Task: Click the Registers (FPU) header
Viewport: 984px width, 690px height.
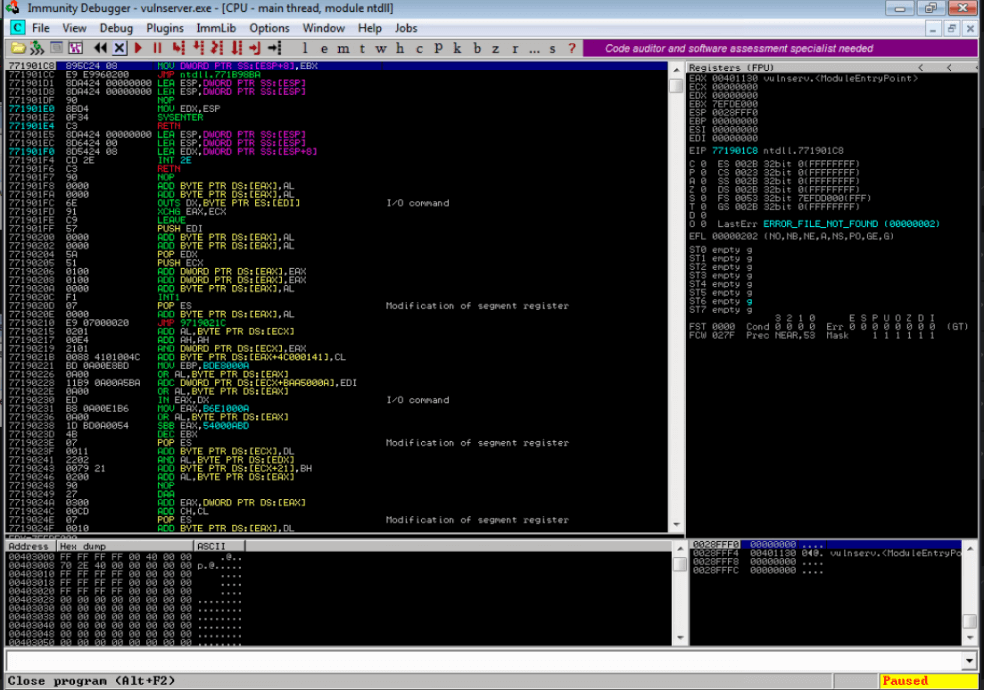Action: (731, 67)
